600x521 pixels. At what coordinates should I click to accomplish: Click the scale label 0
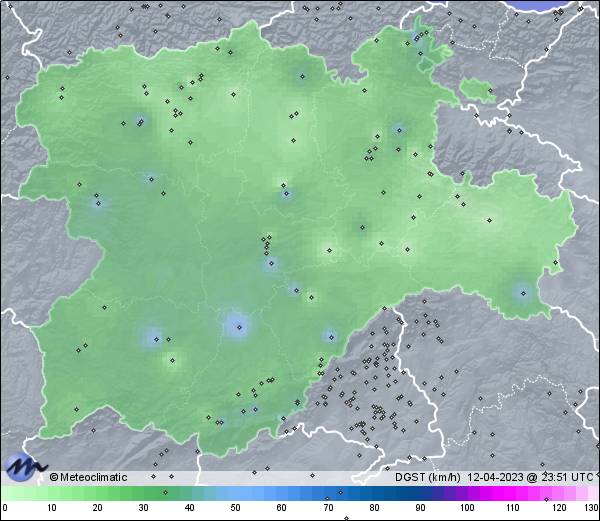point(5,508)
